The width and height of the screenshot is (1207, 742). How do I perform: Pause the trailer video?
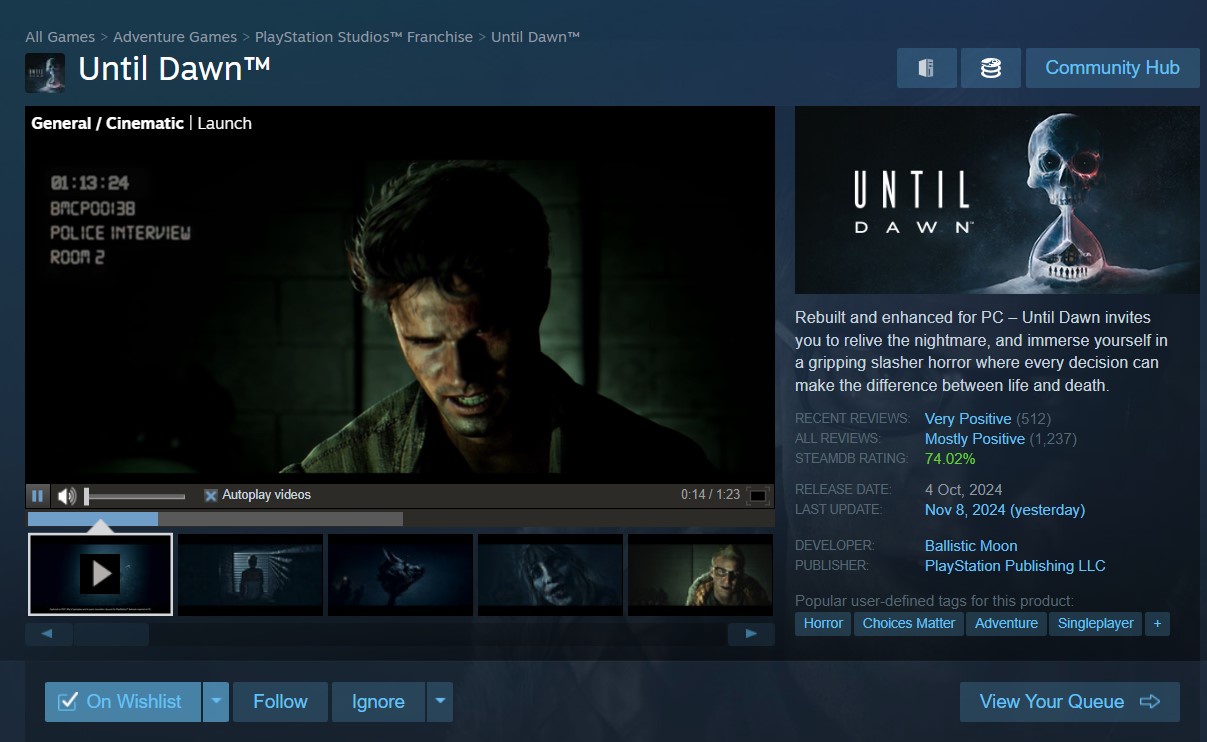[x=38, y=496]
